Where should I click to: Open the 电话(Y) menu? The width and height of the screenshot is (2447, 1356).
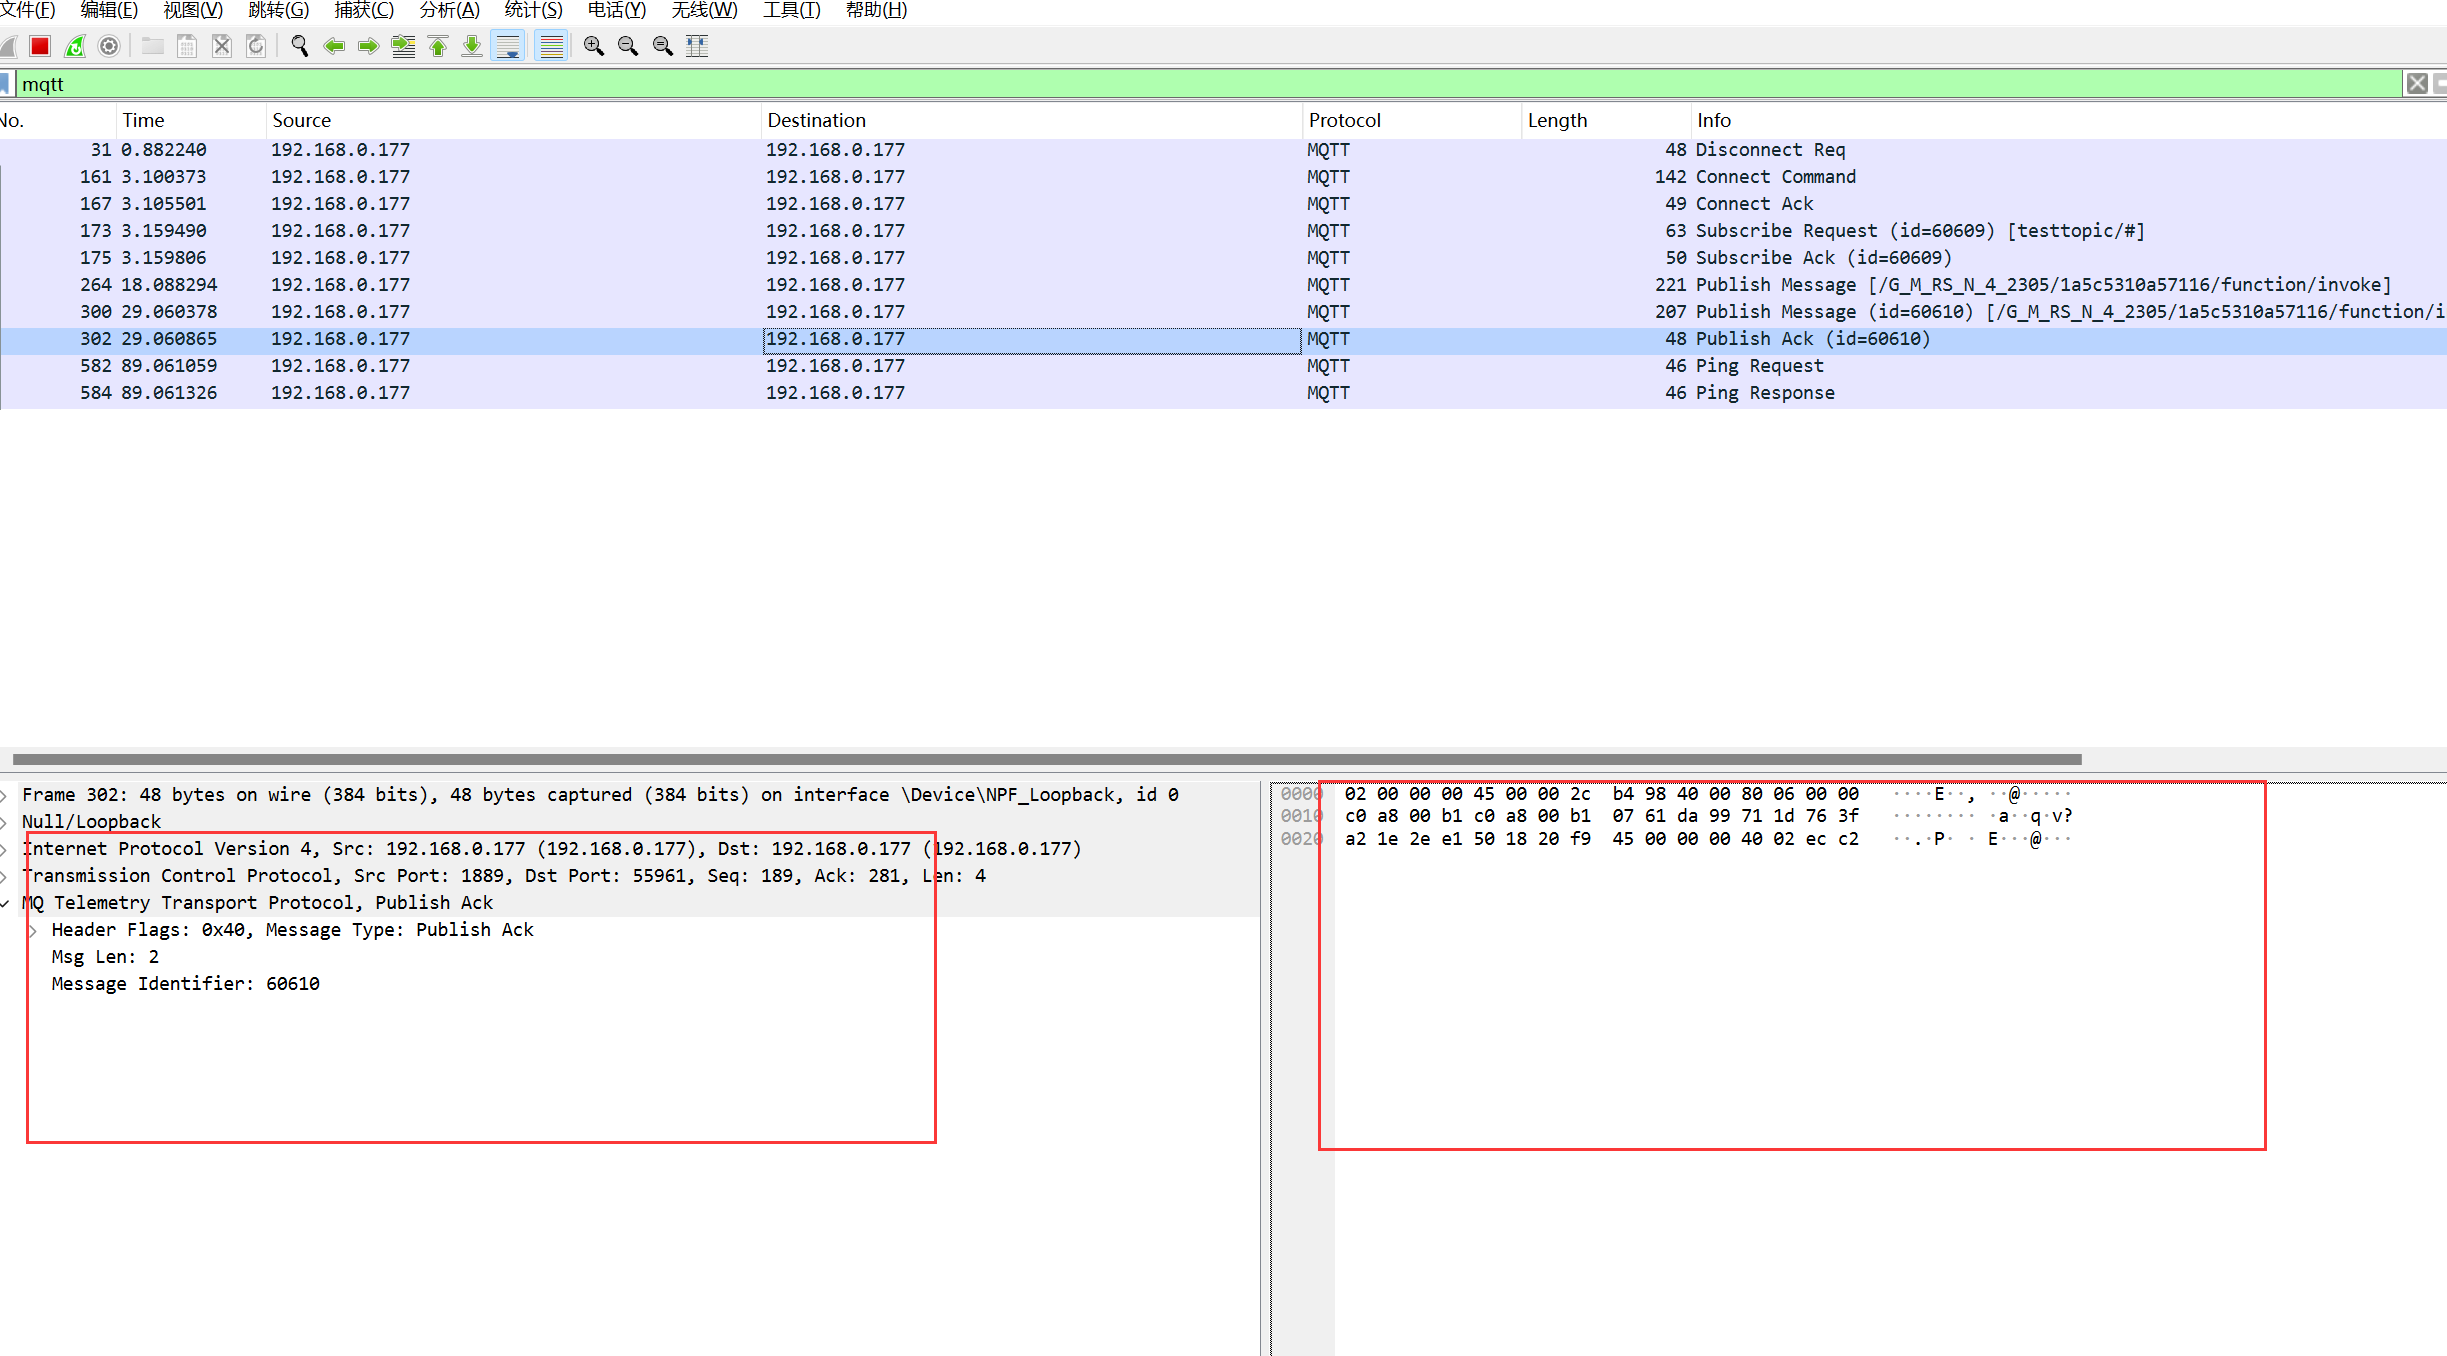[x=617, y=10]
